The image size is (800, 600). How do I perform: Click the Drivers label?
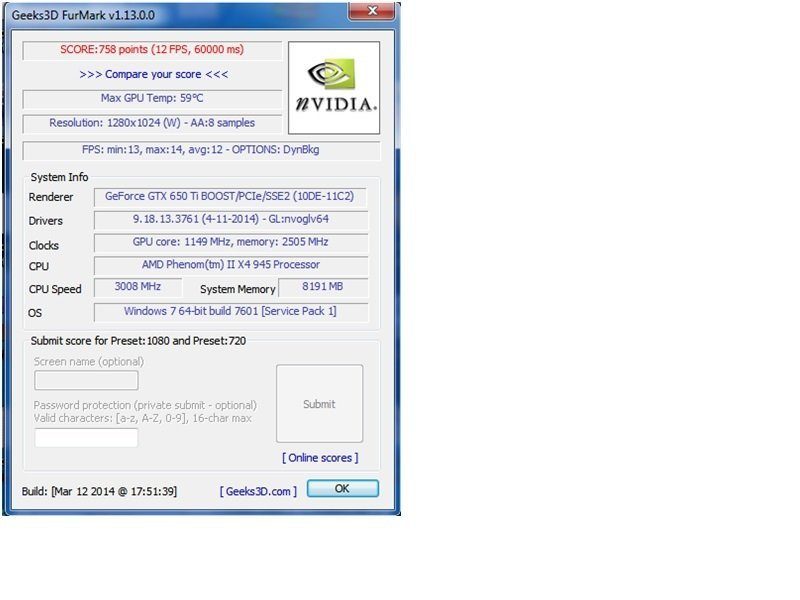pos(45,221)
